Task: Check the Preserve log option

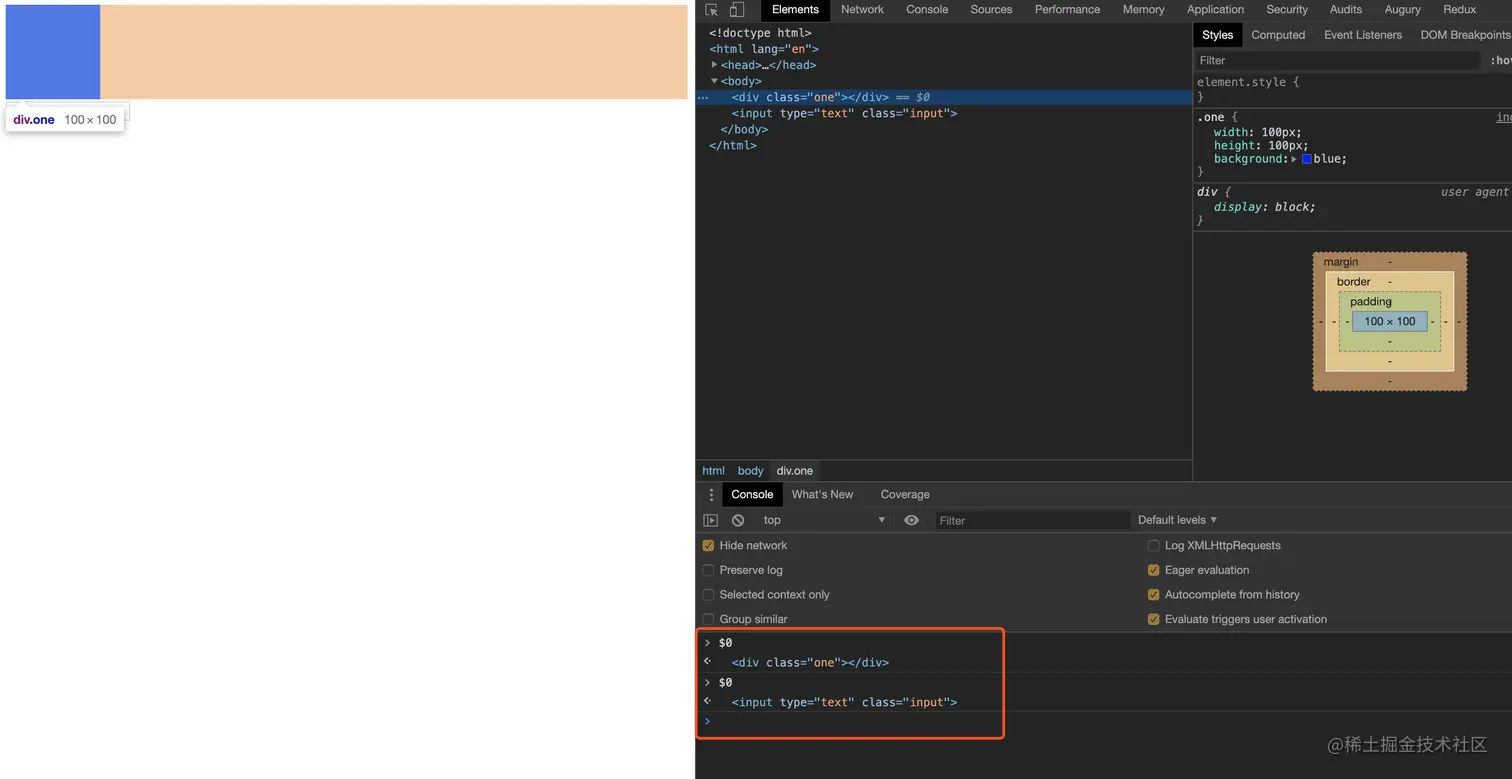Action: tap(708, 570)
